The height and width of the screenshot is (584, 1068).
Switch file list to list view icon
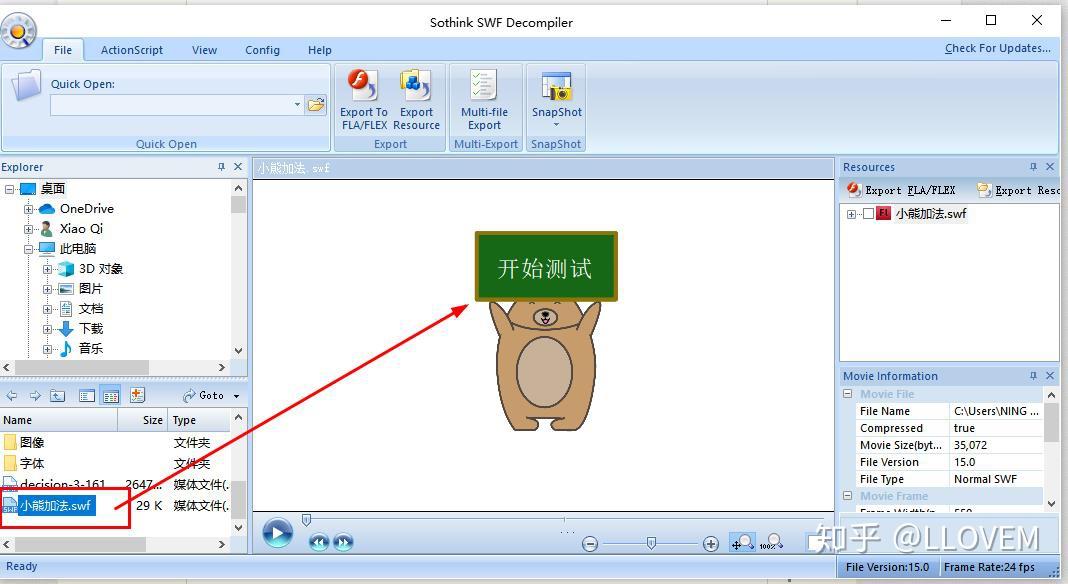click(87, 395)
